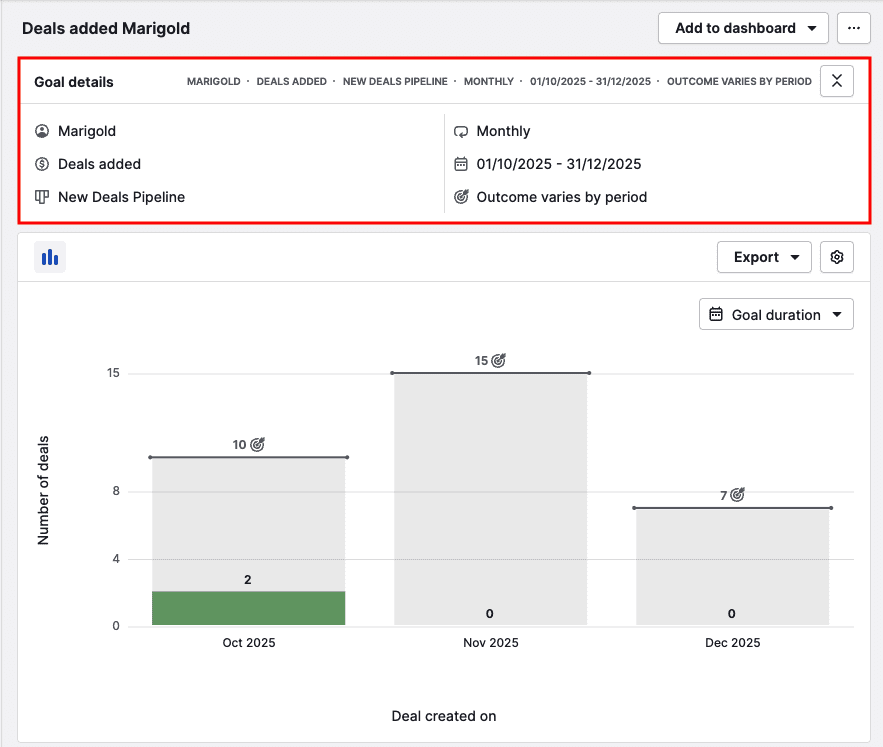Select the bar chart view icon
Image resolution: width=883 pixels, height=747 pixels.
coord(50,257)
